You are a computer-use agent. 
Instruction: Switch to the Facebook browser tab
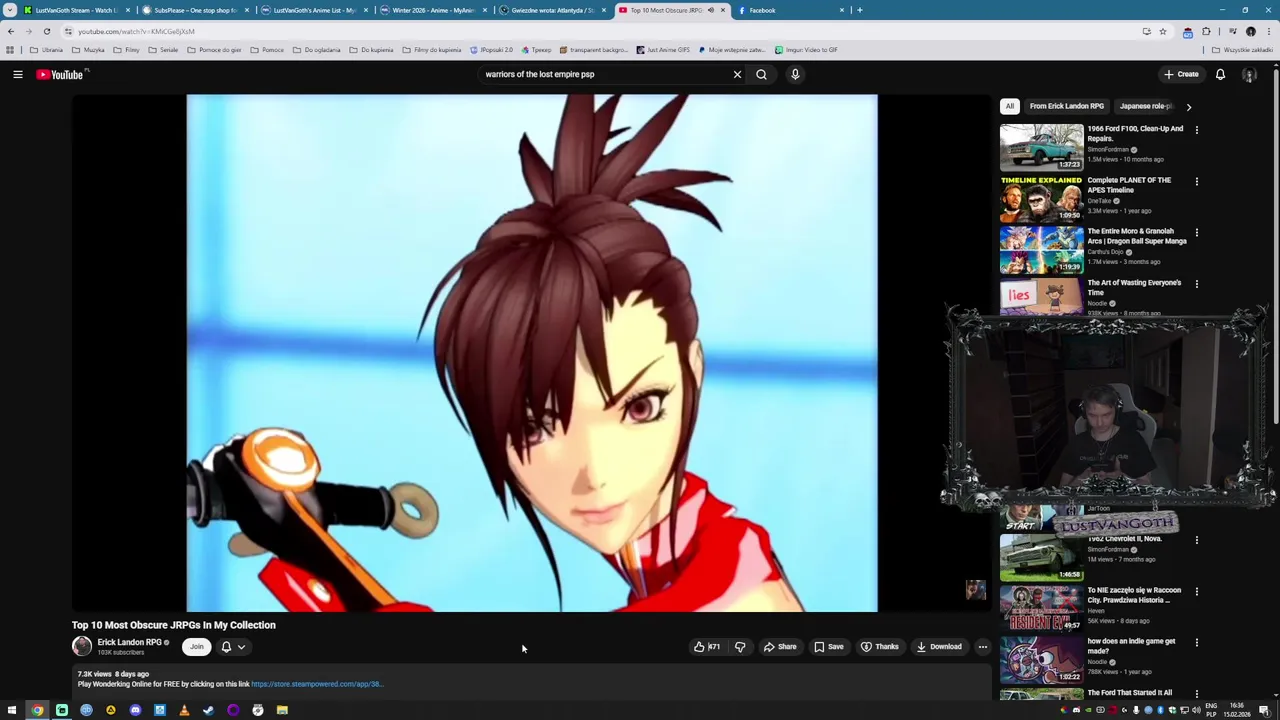[790, 10]
